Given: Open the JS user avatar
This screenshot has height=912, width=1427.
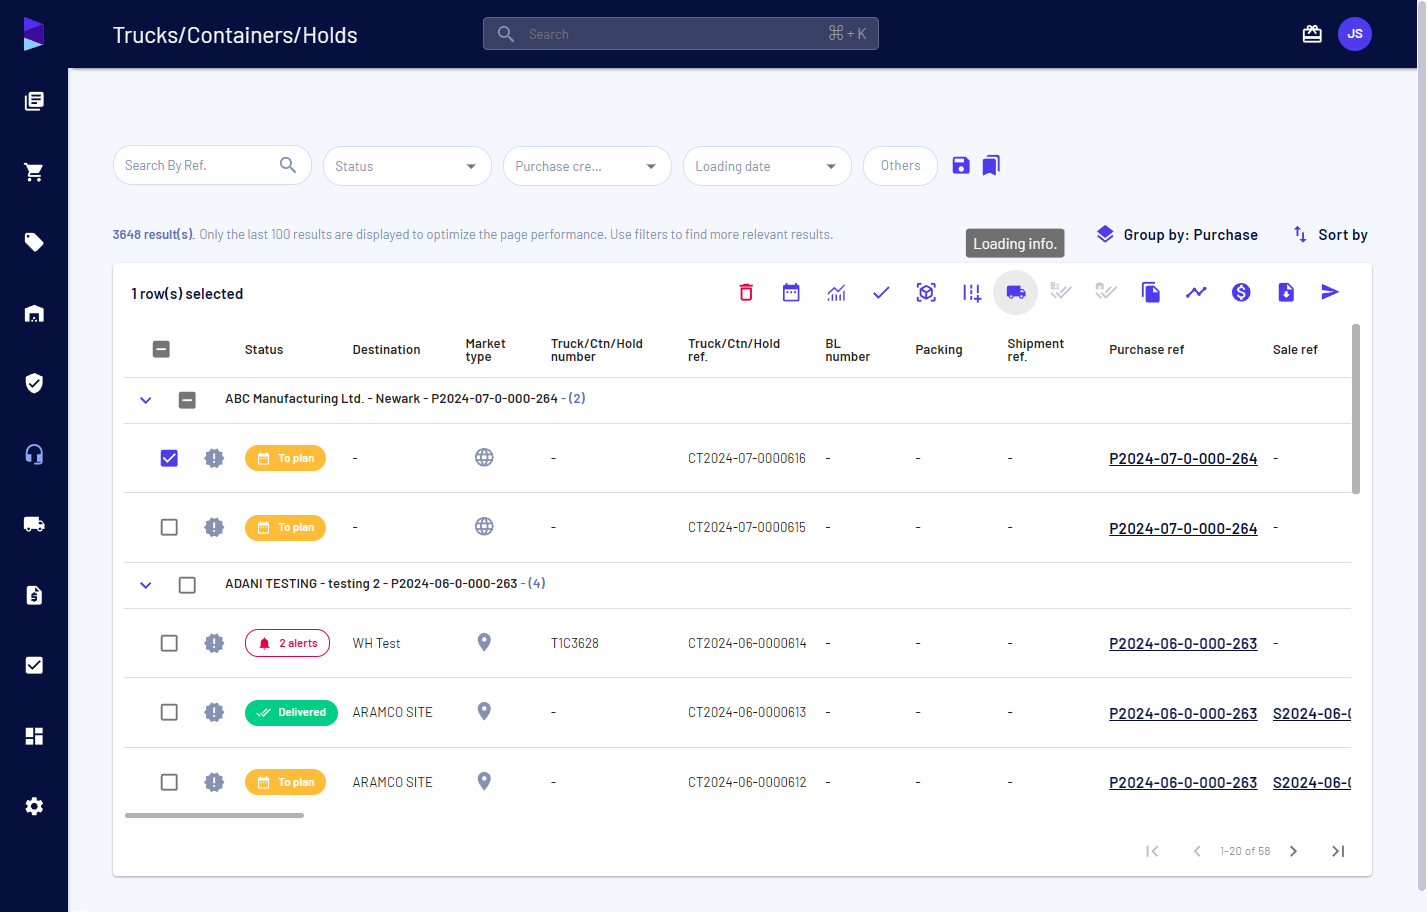Looking at the screenshot, I should click(x=1355, y=34).
